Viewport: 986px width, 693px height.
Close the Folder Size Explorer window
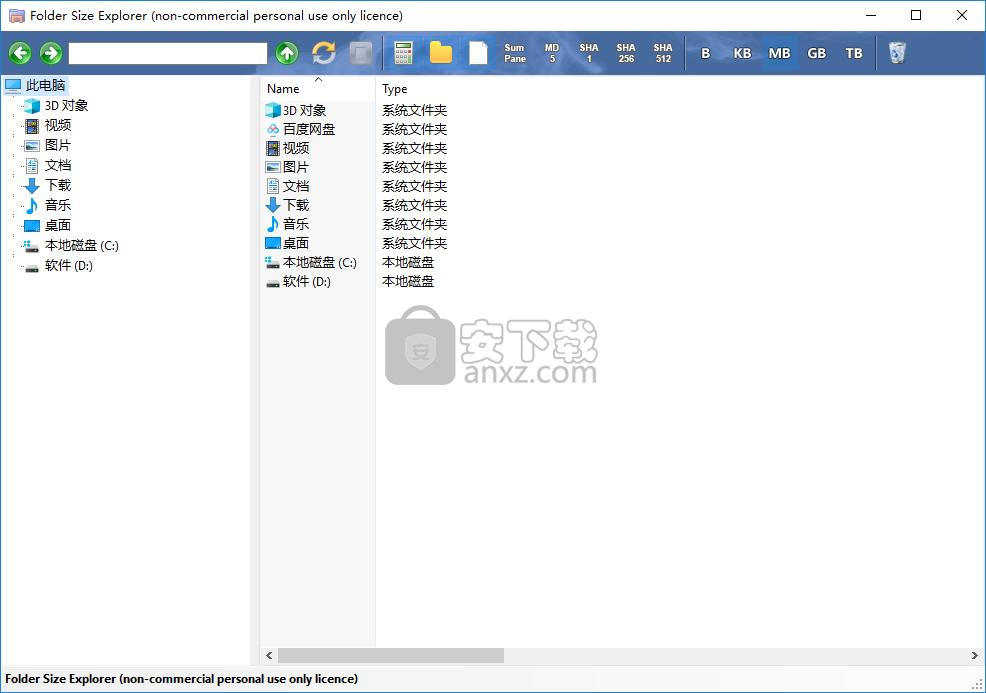click(x=961, y=15)
